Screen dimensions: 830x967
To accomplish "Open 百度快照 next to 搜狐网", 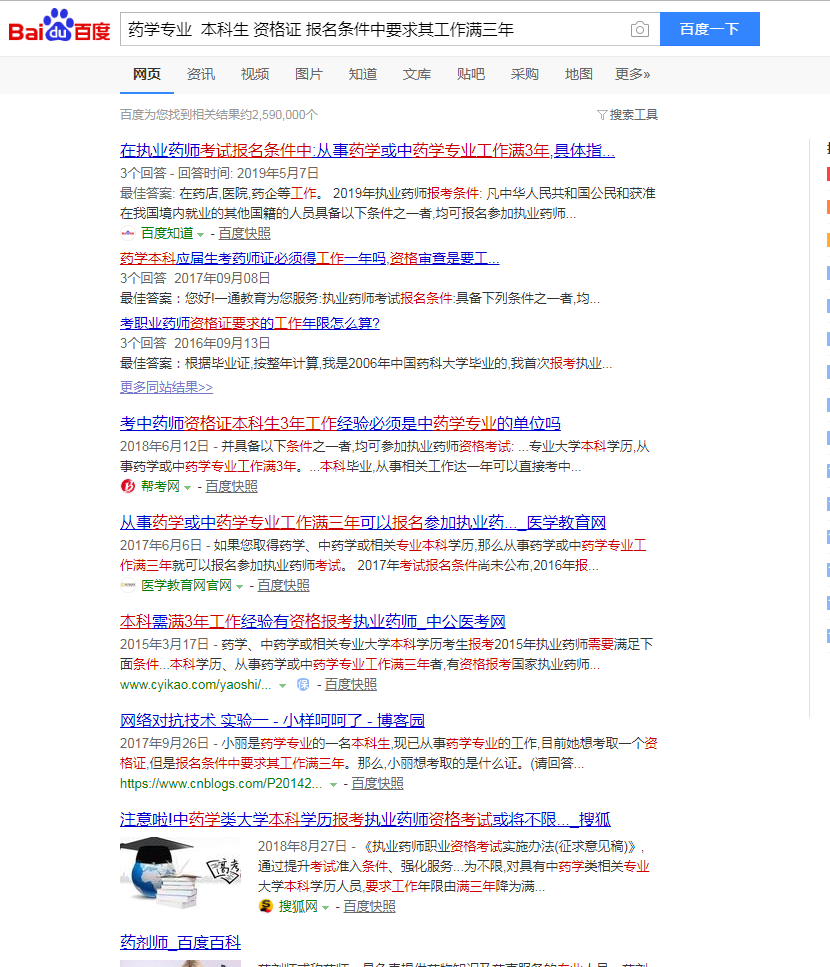I will [x=369, y=906].
